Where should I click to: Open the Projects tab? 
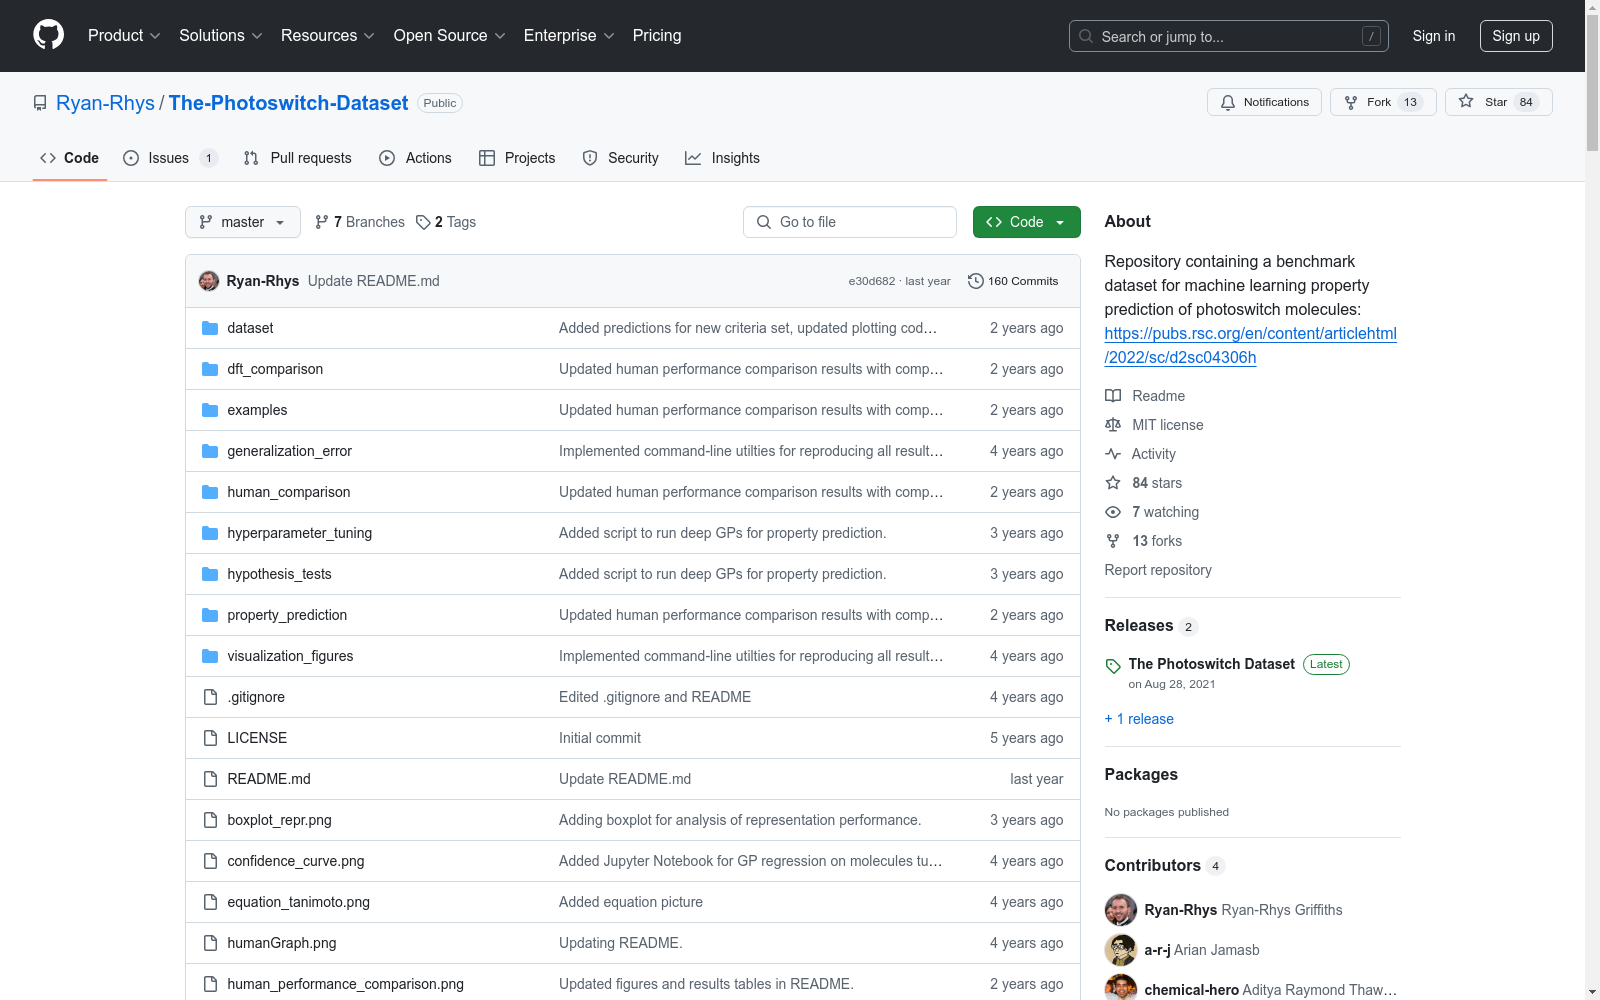(x=517, y=158)
